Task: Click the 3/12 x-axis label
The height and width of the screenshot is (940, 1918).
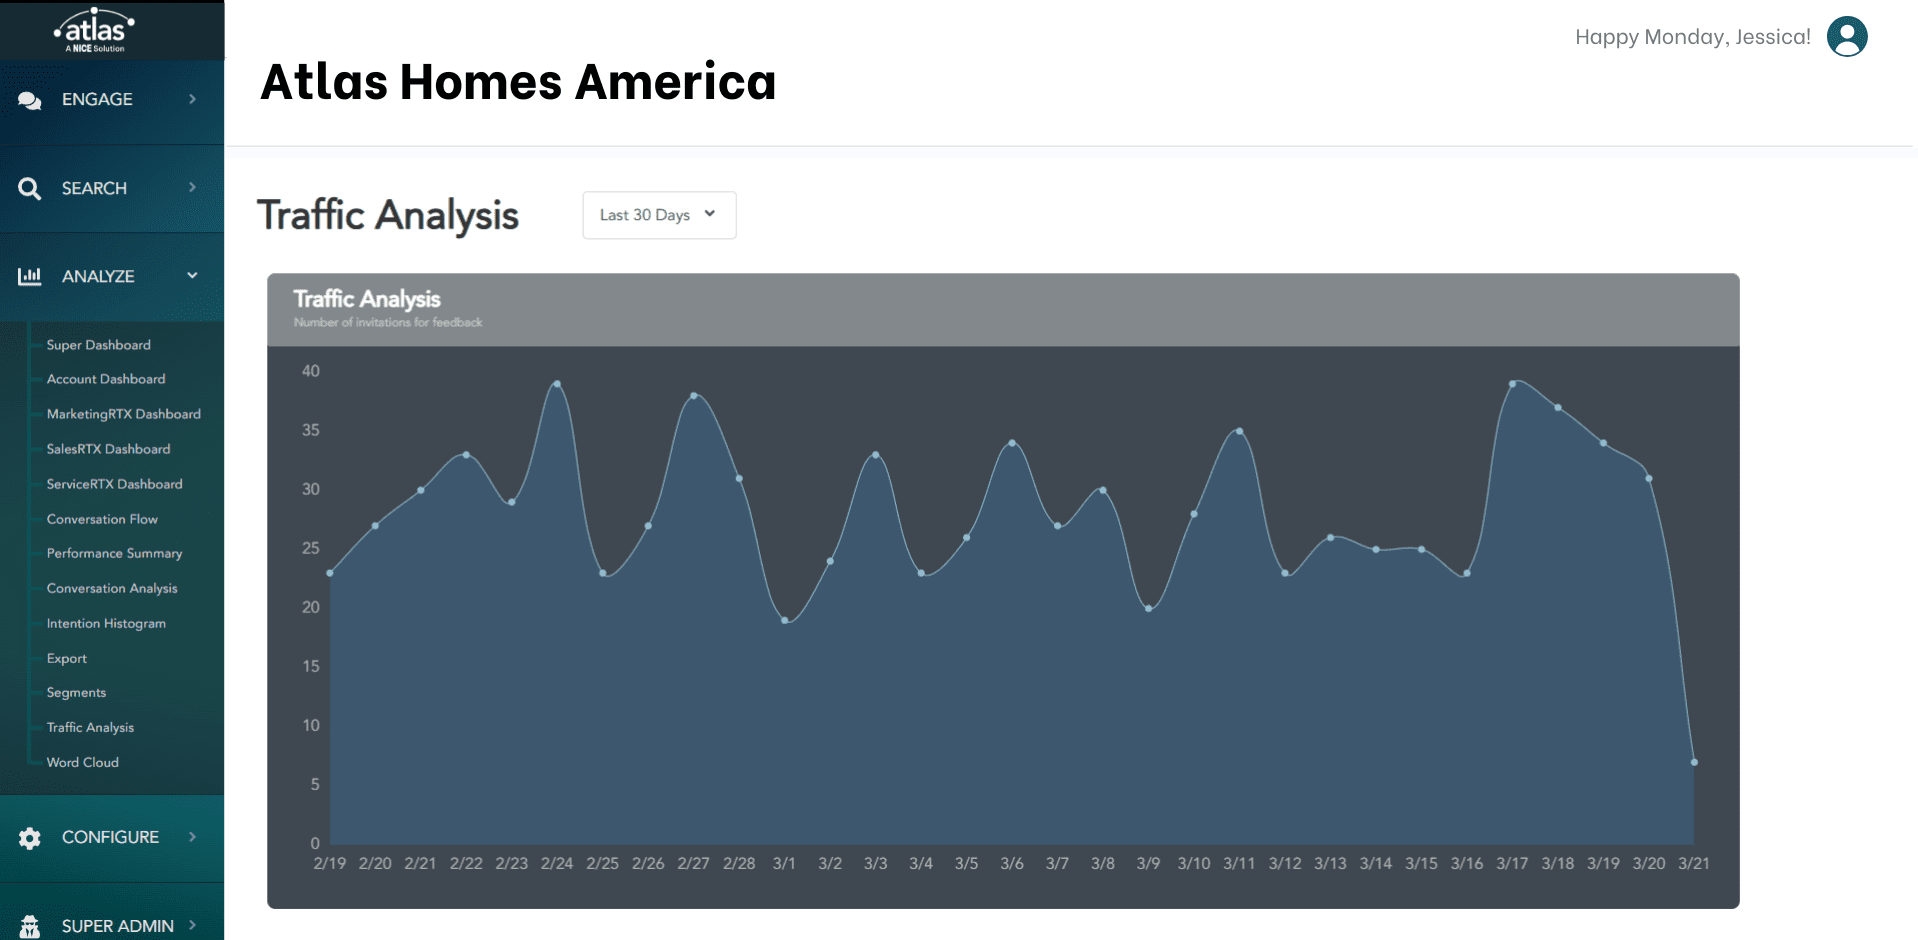Action: click(x=1285, y=863)
